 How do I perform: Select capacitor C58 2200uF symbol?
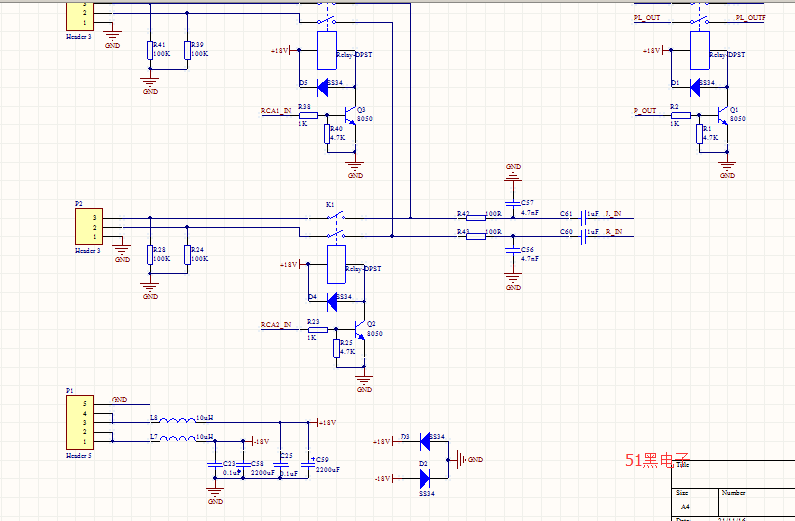(243, 464)
